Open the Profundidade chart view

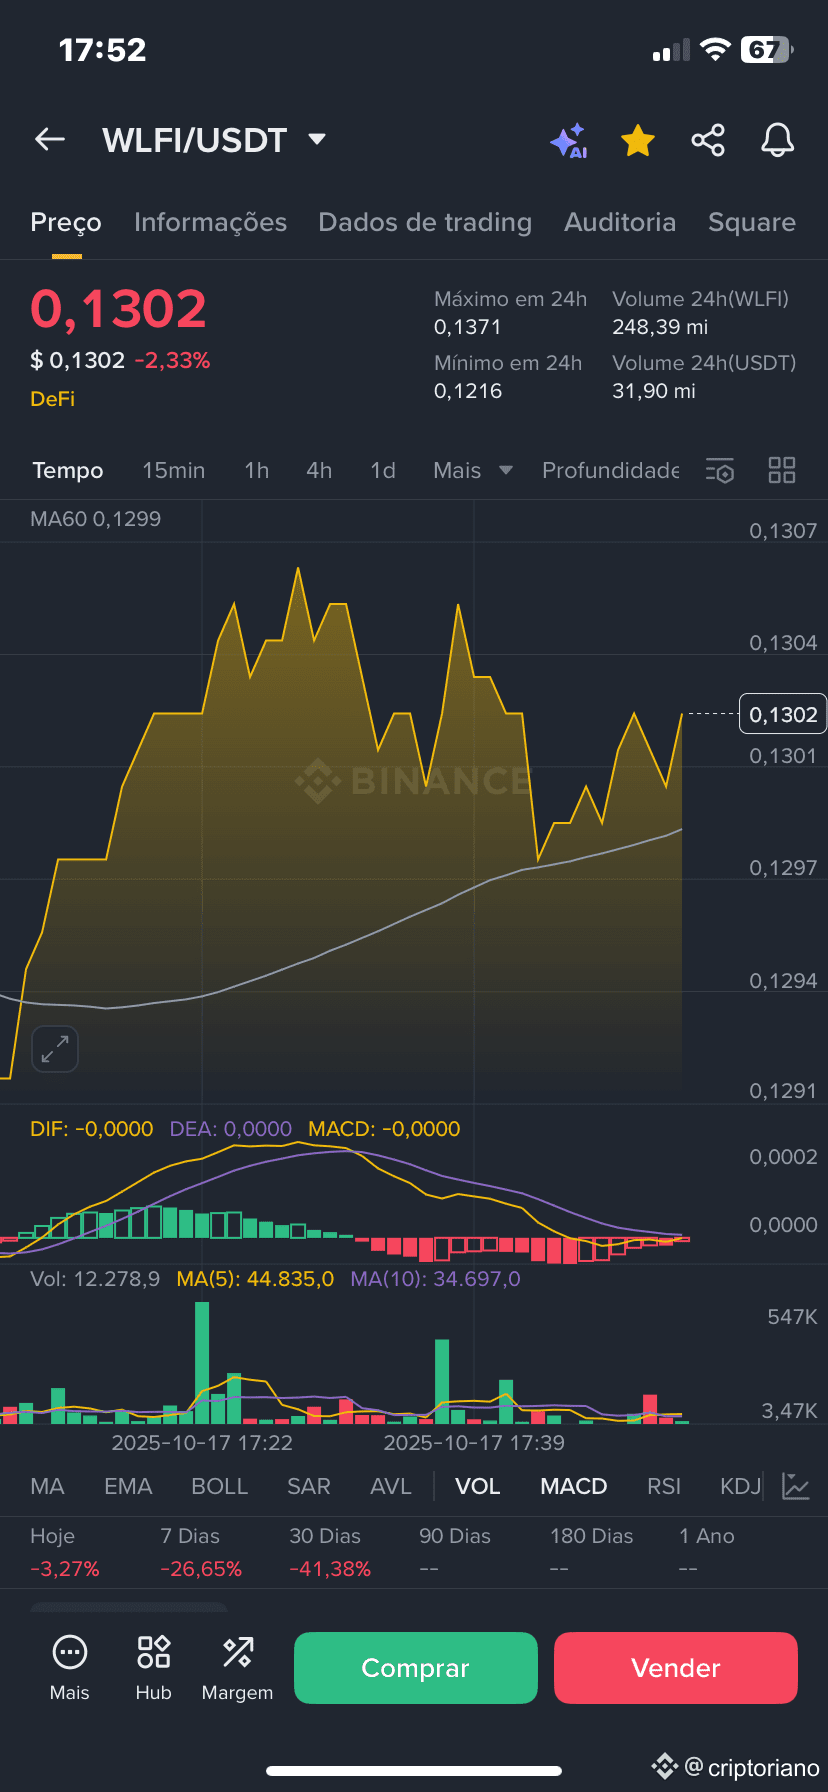(x=610, y=470)
